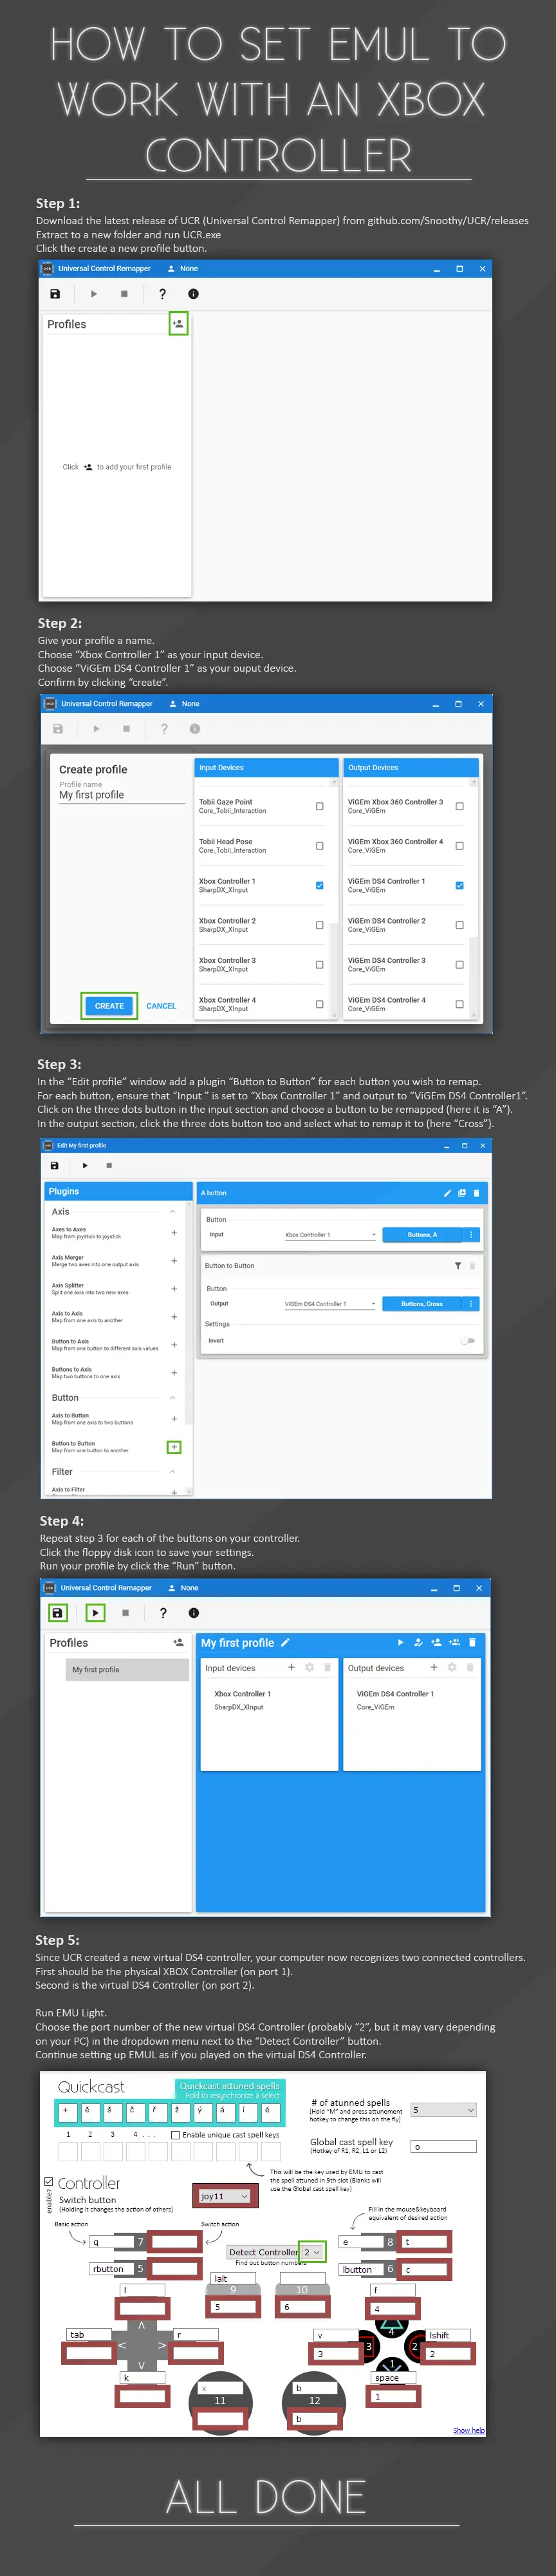
Task: Click the floppy disk in Step 4 window
Action: pos(58,1612)
